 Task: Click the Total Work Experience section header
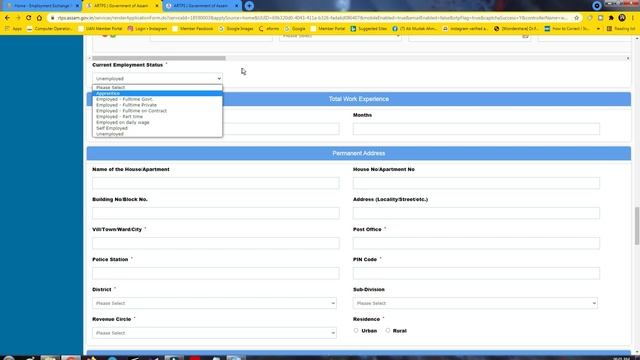tap(359, 99)
